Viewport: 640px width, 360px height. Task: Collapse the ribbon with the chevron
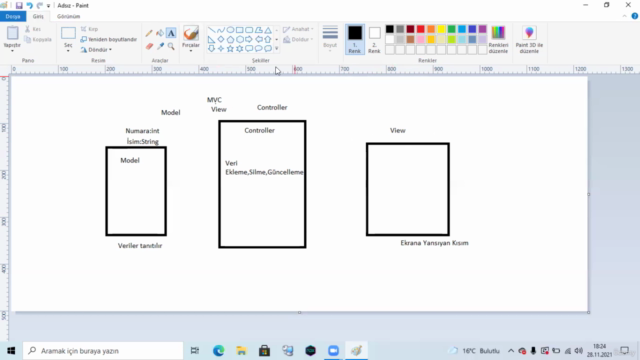(624, 16)
